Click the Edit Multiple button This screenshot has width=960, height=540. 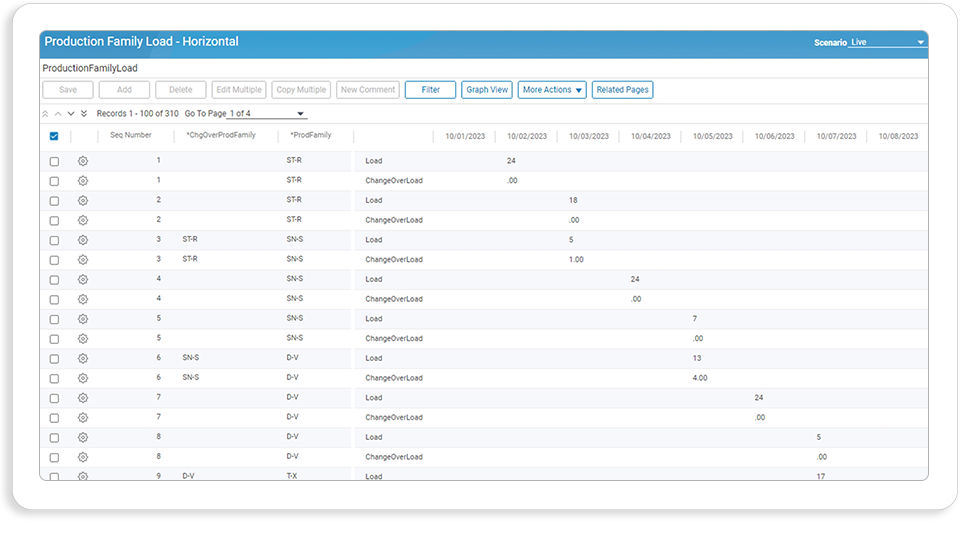[x=239, y=90]
